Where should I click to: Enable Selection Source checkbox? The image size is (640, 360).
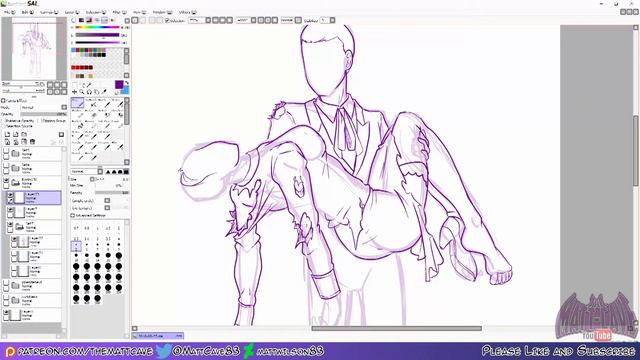[3, 126]
